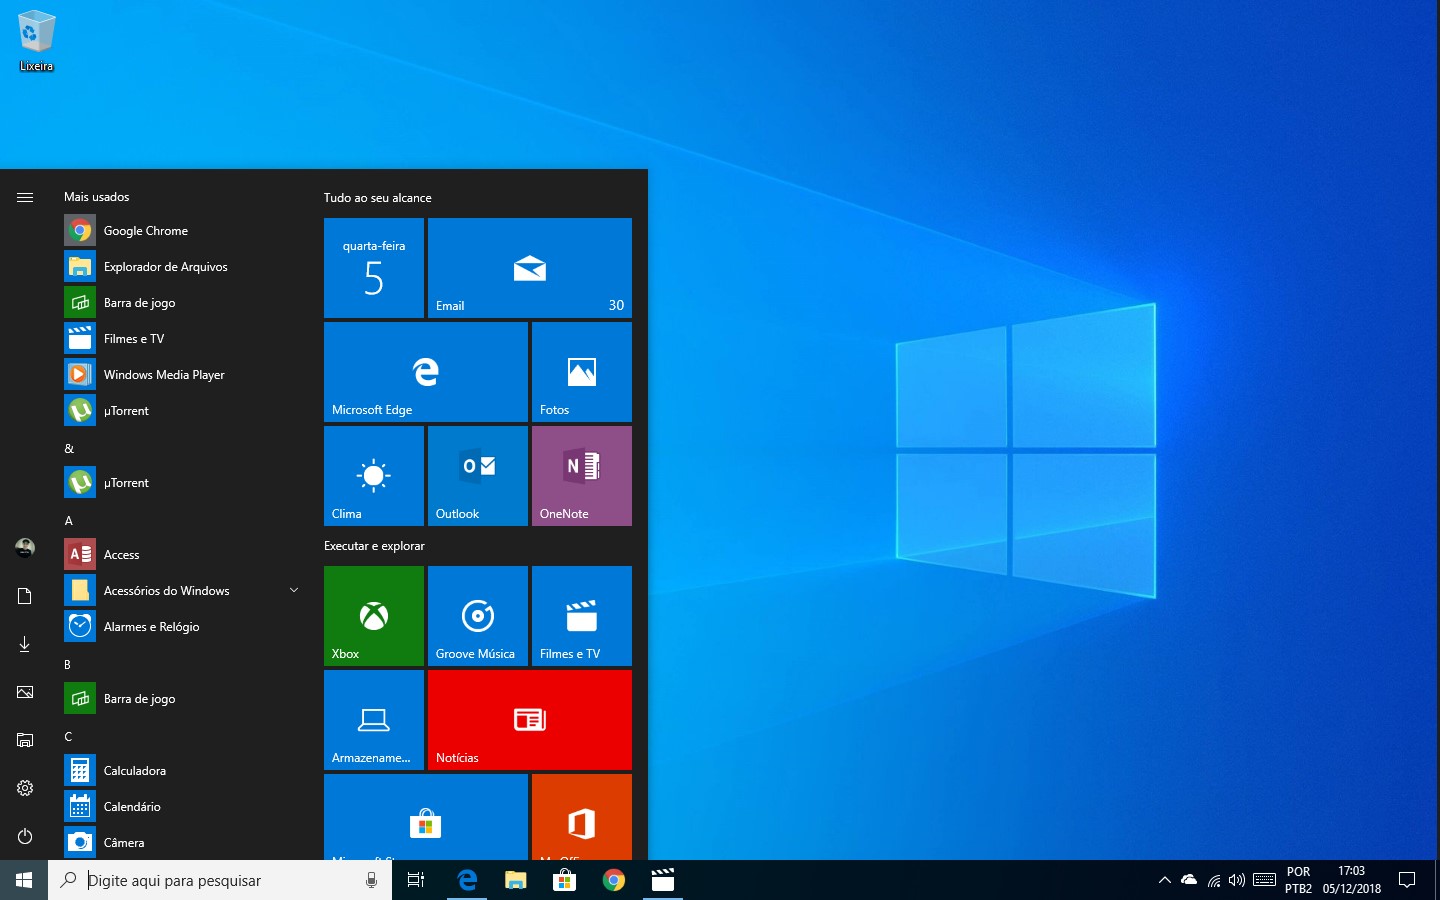
Task: Open the touch keyboard icon in tray
Action: coord(1264,880)
